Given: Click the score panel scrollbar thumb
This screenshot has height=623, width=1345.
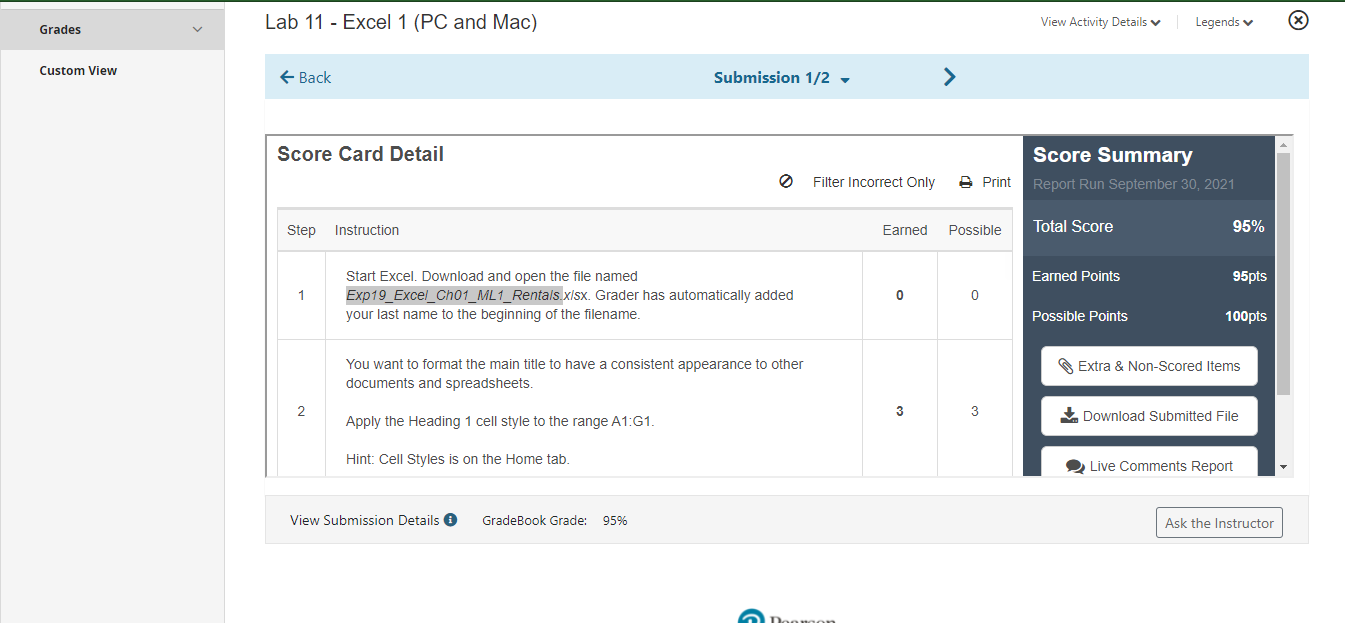Looking at the screenshot, I should click(x=1284, y=274).
